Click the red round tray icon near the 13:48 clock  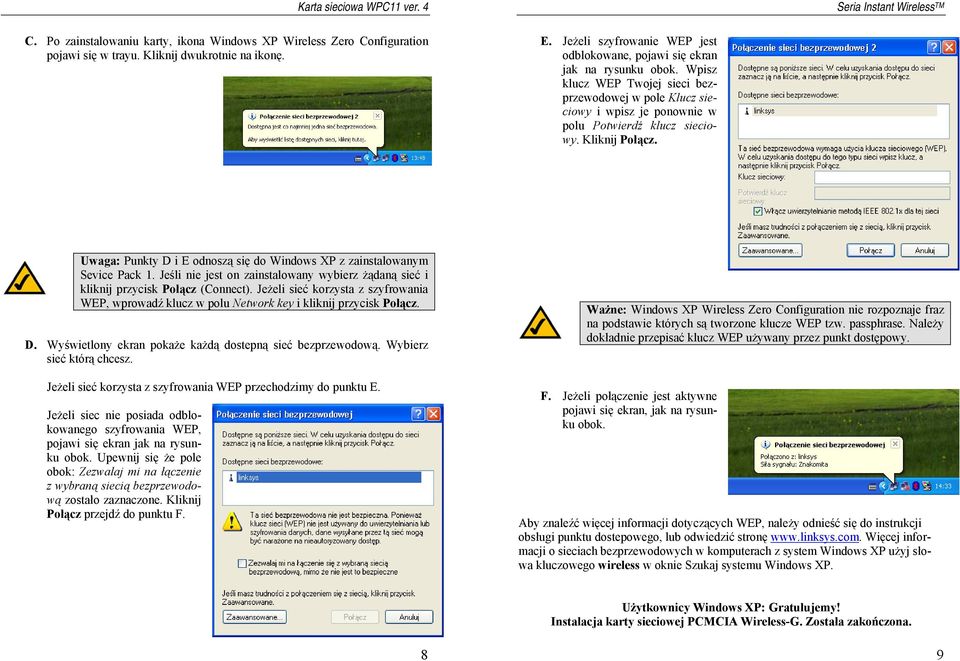click(395, 158)
